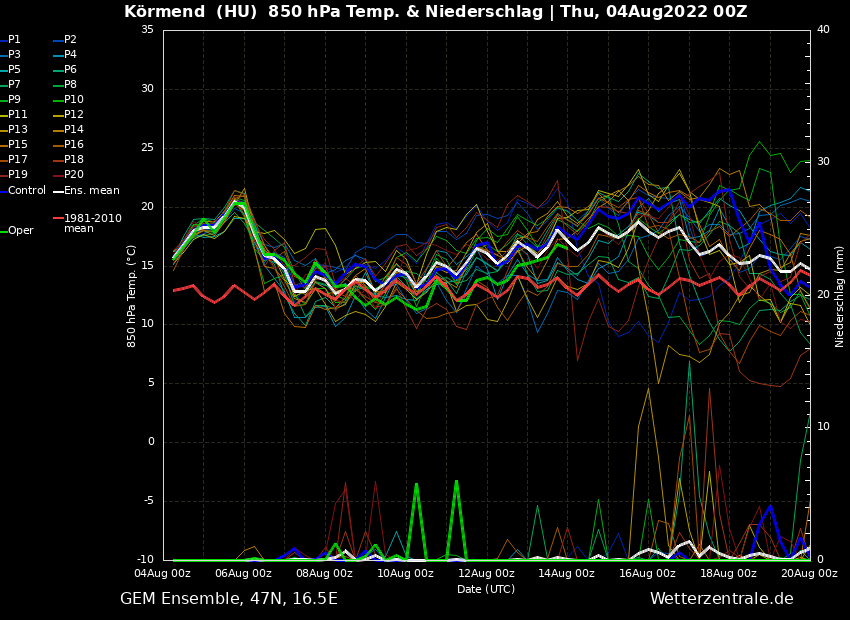Click the Niederschlag (mm) right axis label
The height and width of the screenshot is (620, 850).
(x=840, y=295)
